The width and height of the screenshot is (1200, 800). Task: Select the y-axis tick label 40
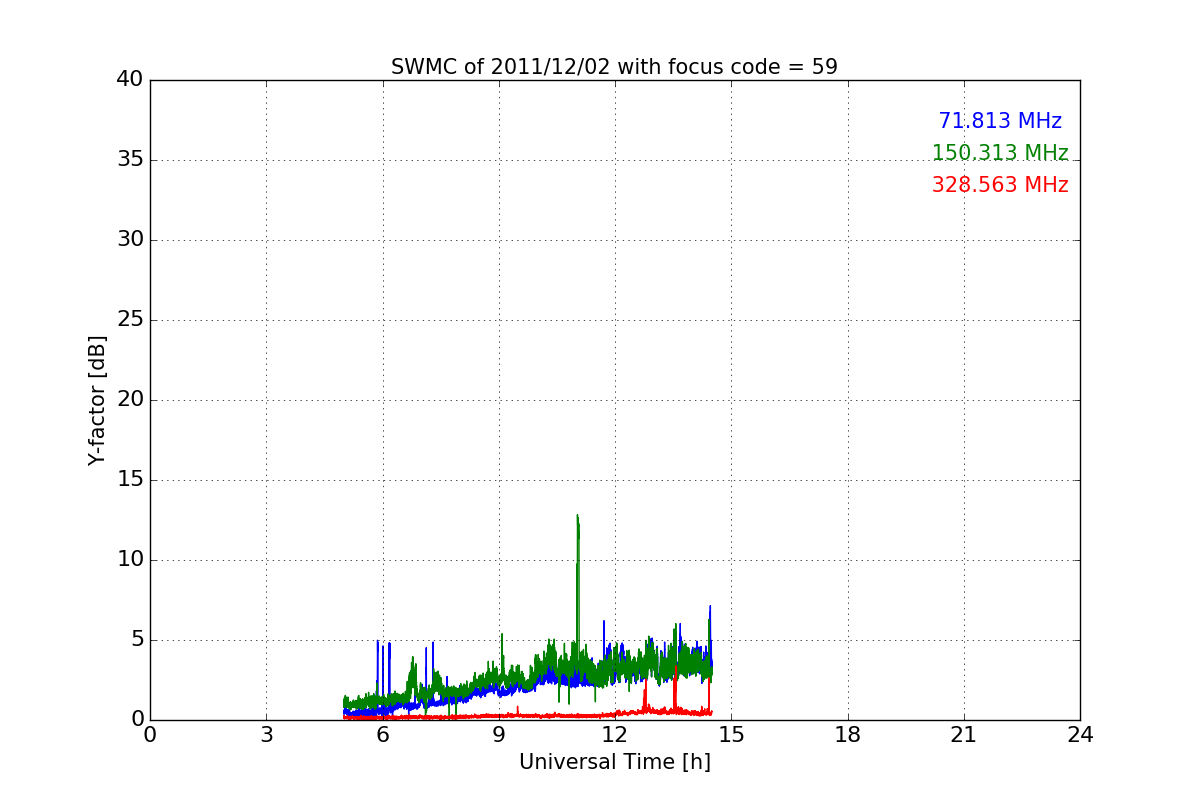coord(130,80)
